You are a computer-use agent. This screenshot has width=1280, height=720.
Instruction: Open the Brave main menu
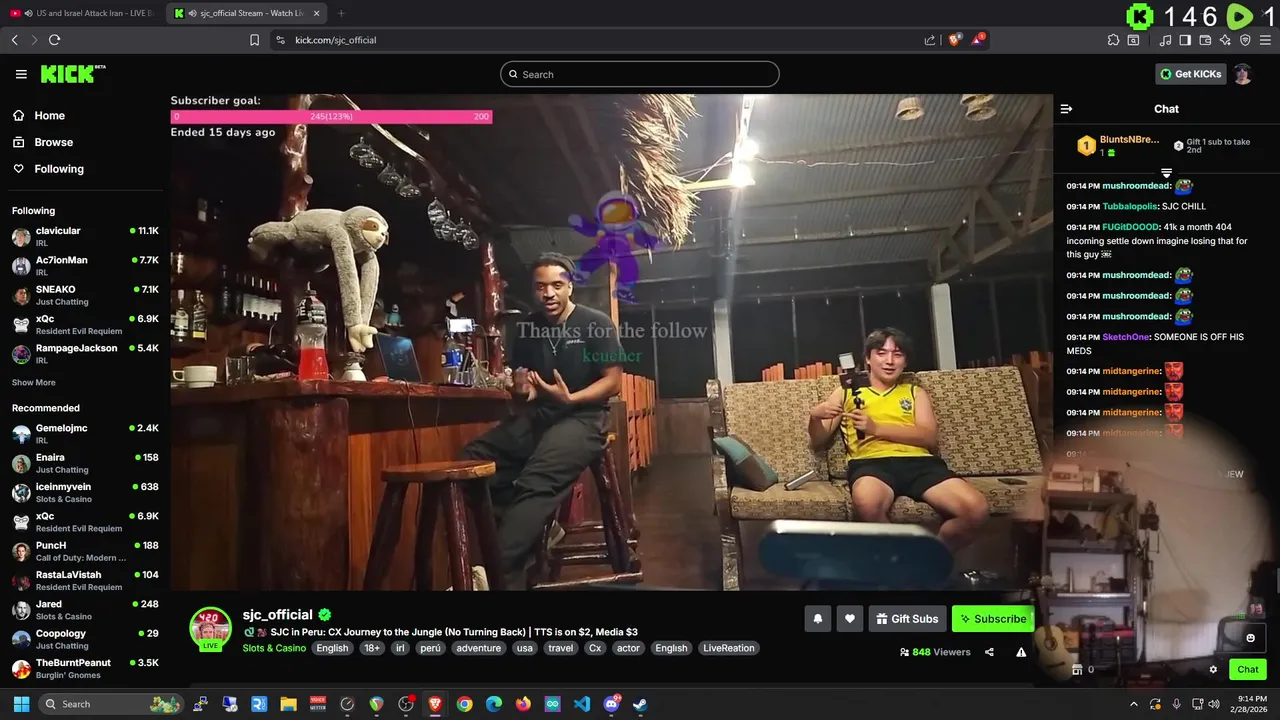coord(1266,40)
